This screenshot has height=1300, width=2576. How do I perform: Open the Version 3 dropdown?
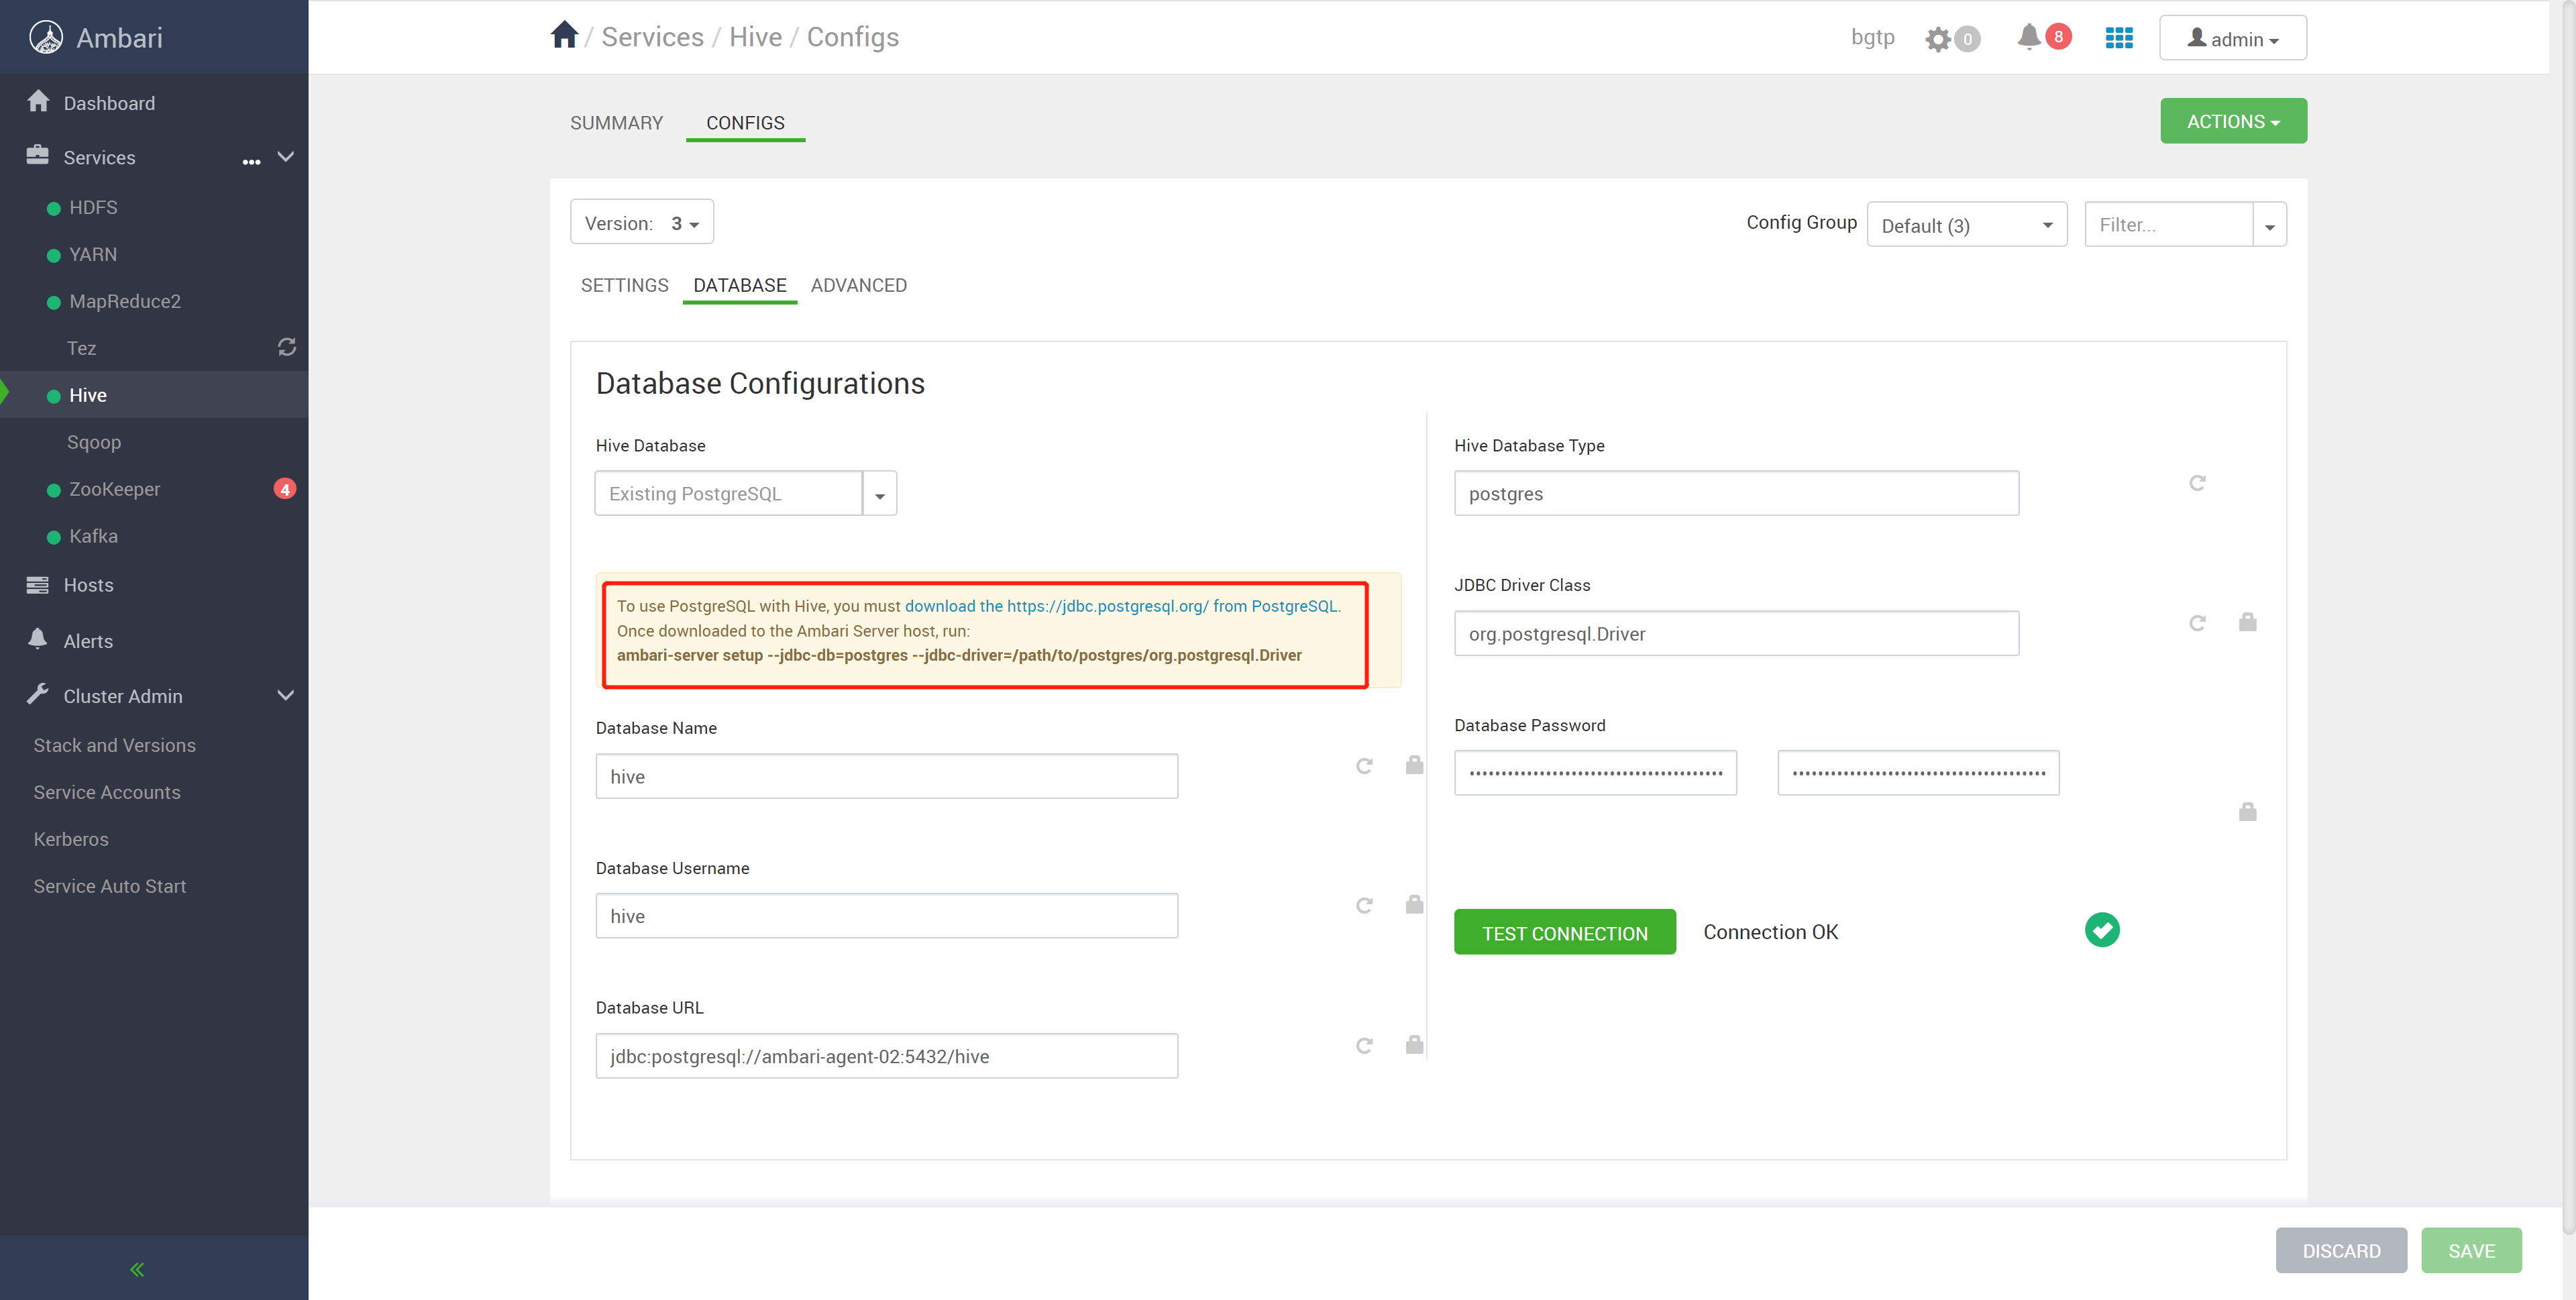pos(642,222)
